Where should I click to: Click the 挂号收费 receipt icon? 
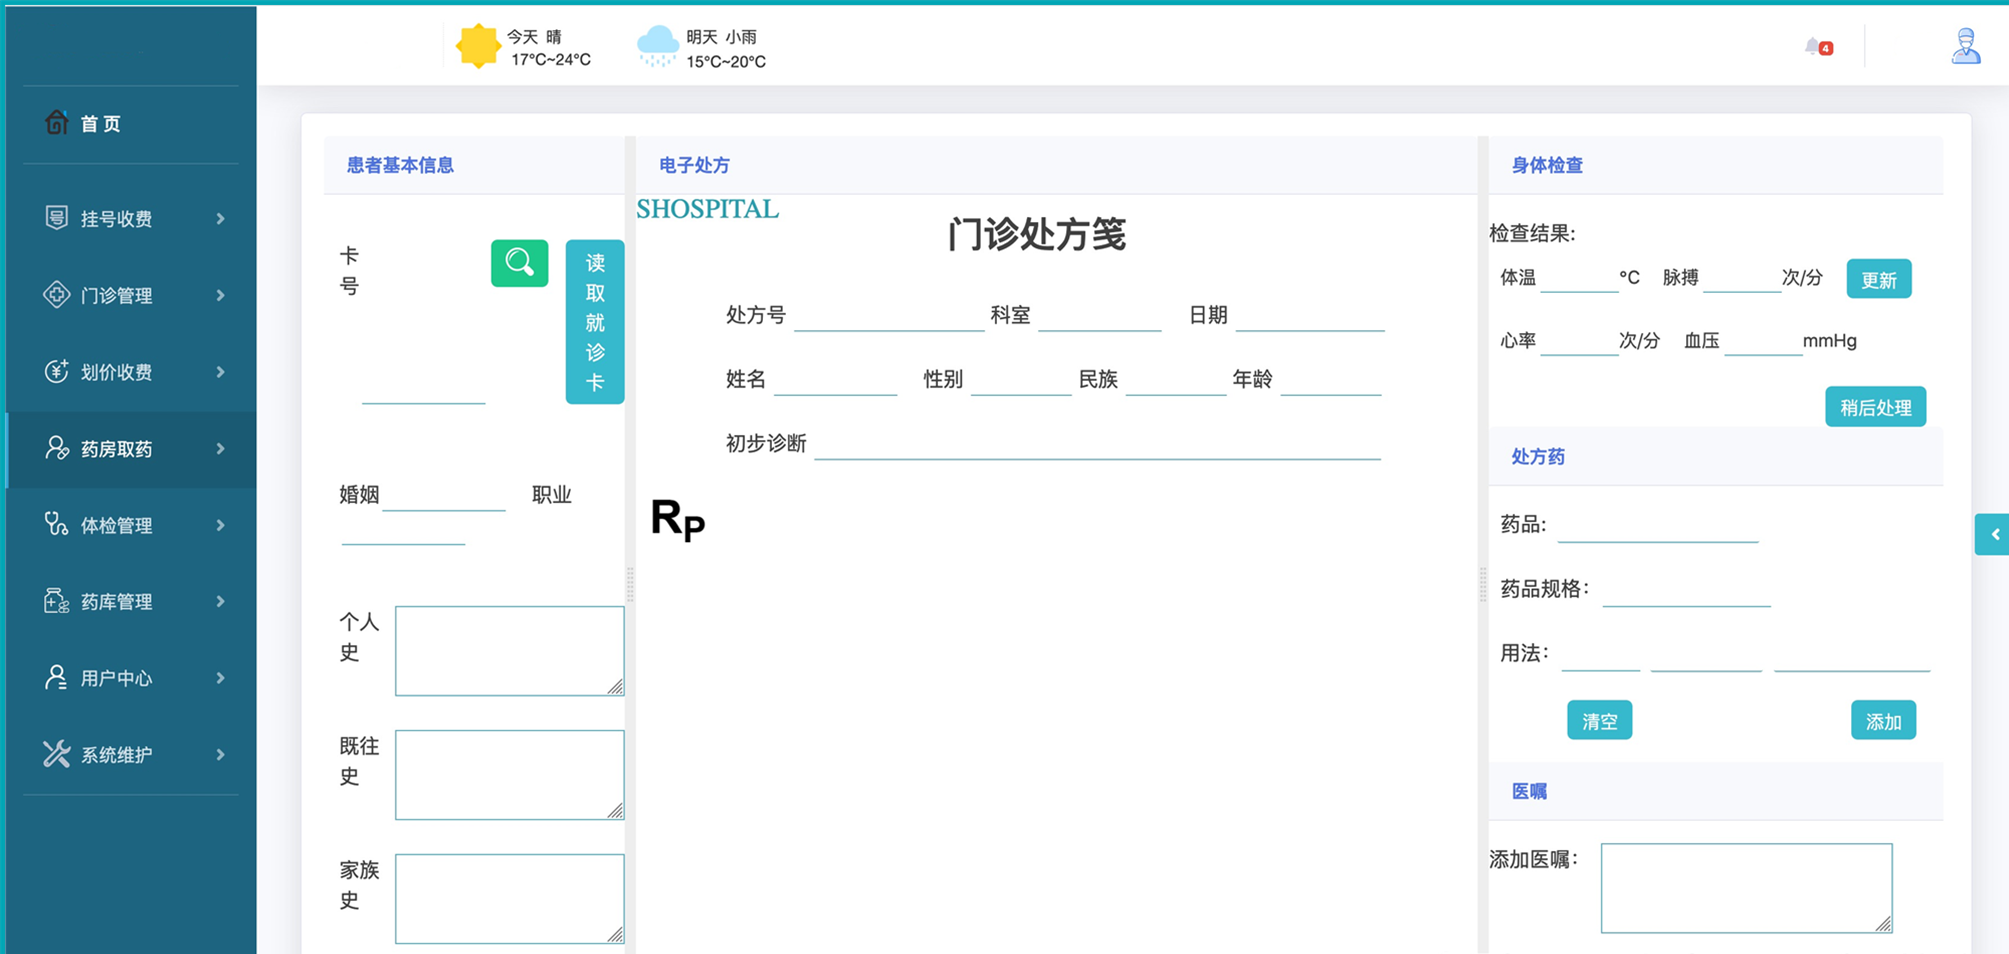coord(57,218)
